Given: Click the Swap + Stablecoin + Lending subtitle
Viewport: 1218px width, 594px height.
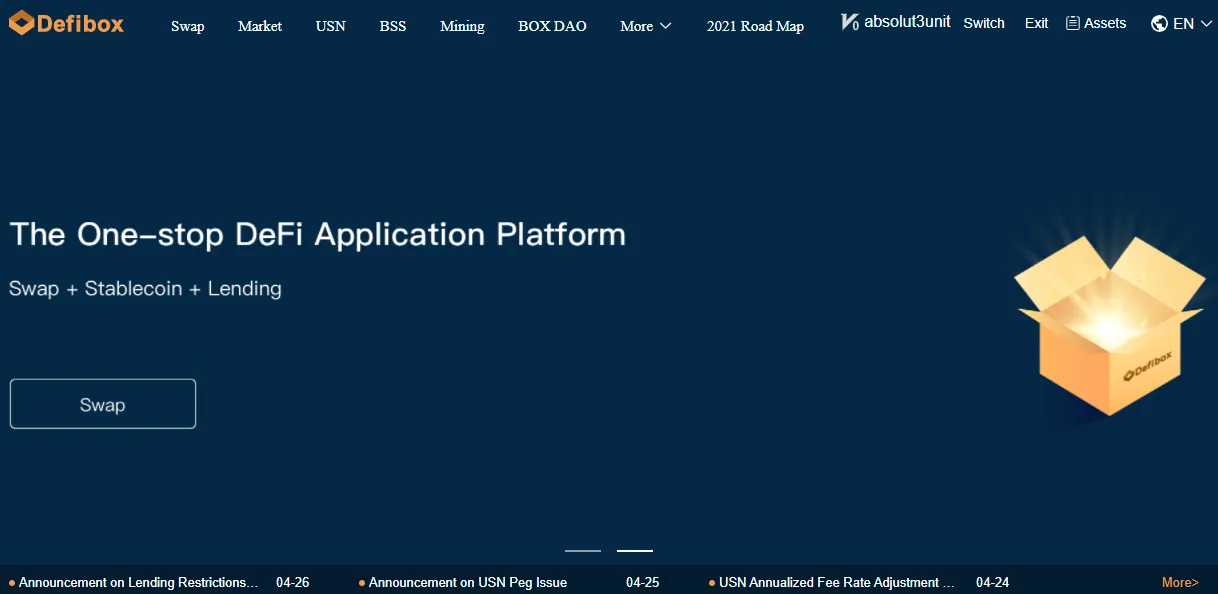Looking at the screenshot, I should pos(145,288).
